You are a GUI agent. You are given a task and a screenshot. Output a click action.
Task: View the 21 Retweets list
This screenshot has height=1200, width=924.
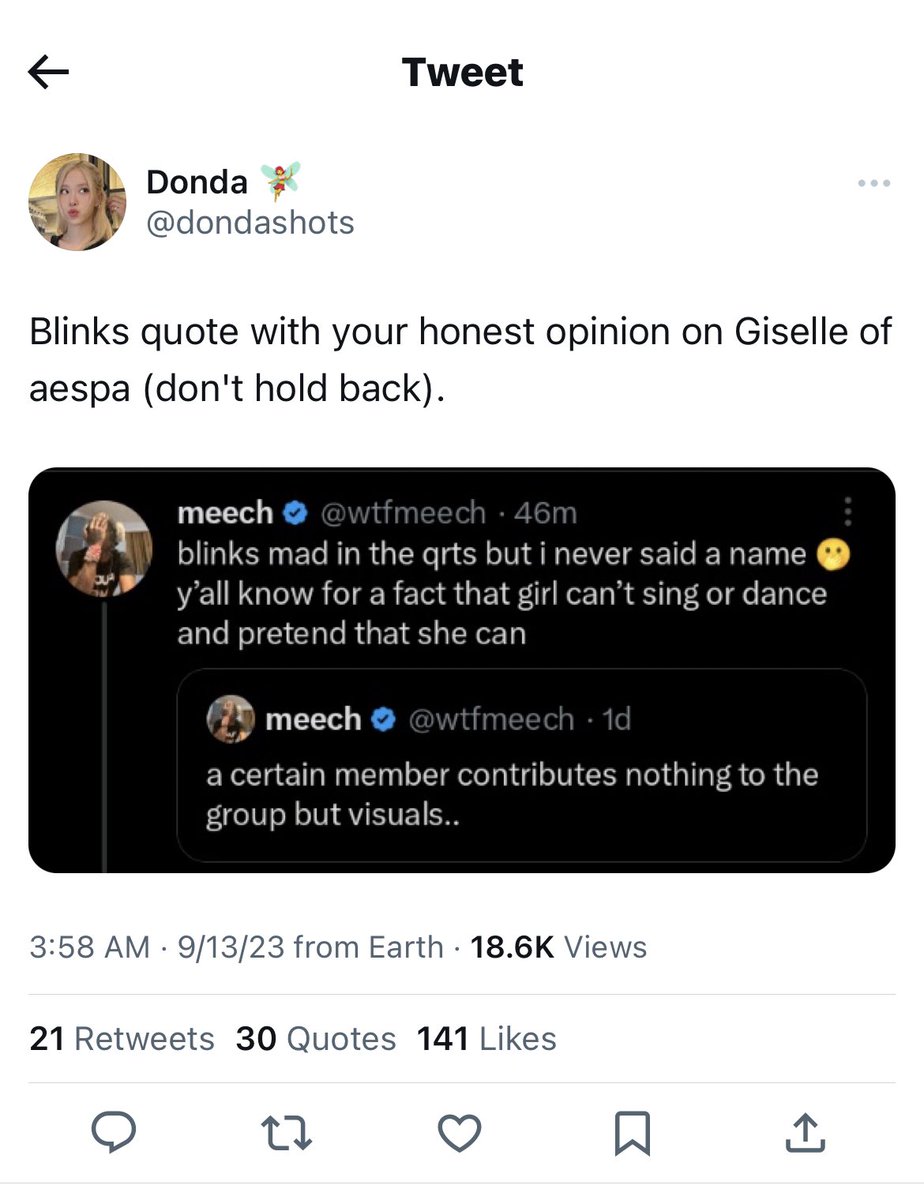[122, 1038]
